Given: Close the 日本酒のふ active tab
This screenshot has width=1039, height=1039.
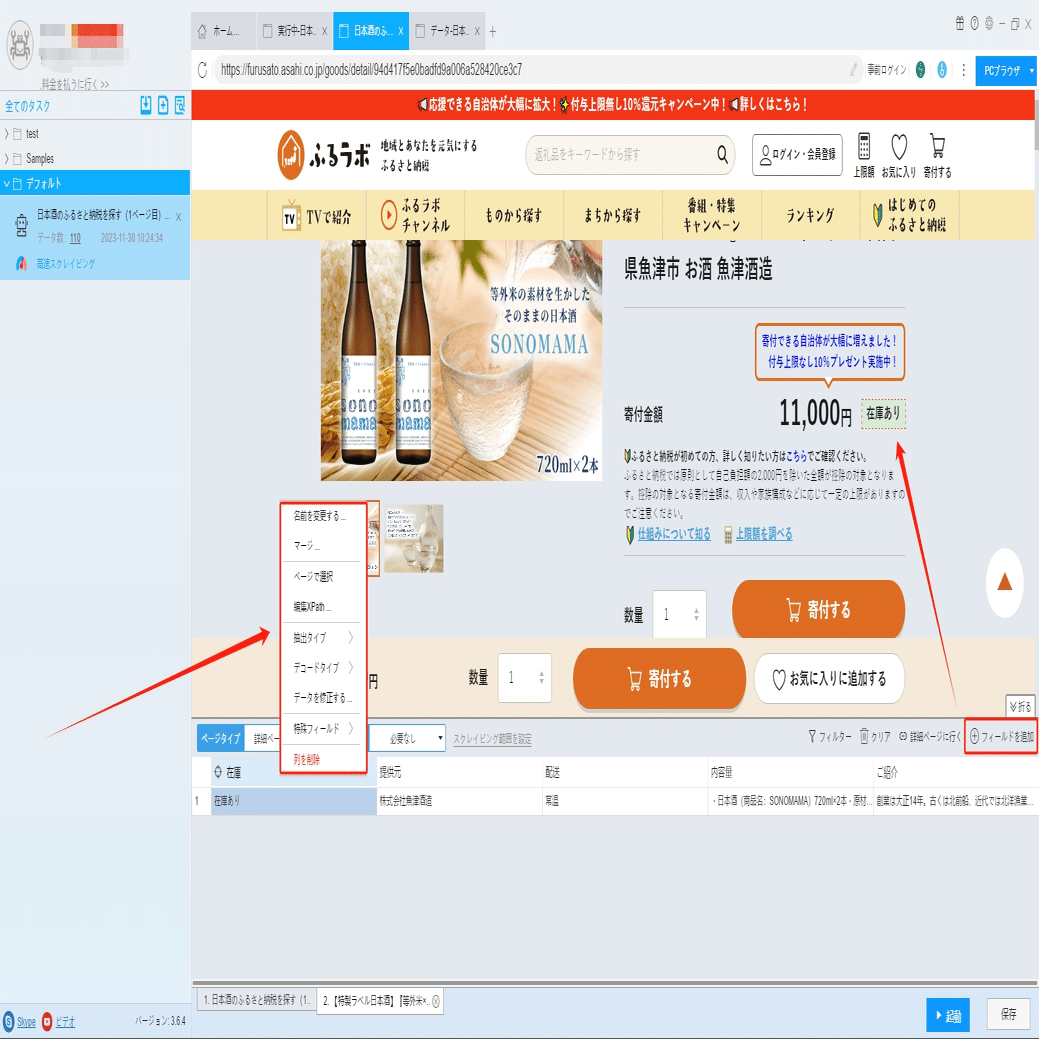Looking at the screenshot, I should 401,31.
